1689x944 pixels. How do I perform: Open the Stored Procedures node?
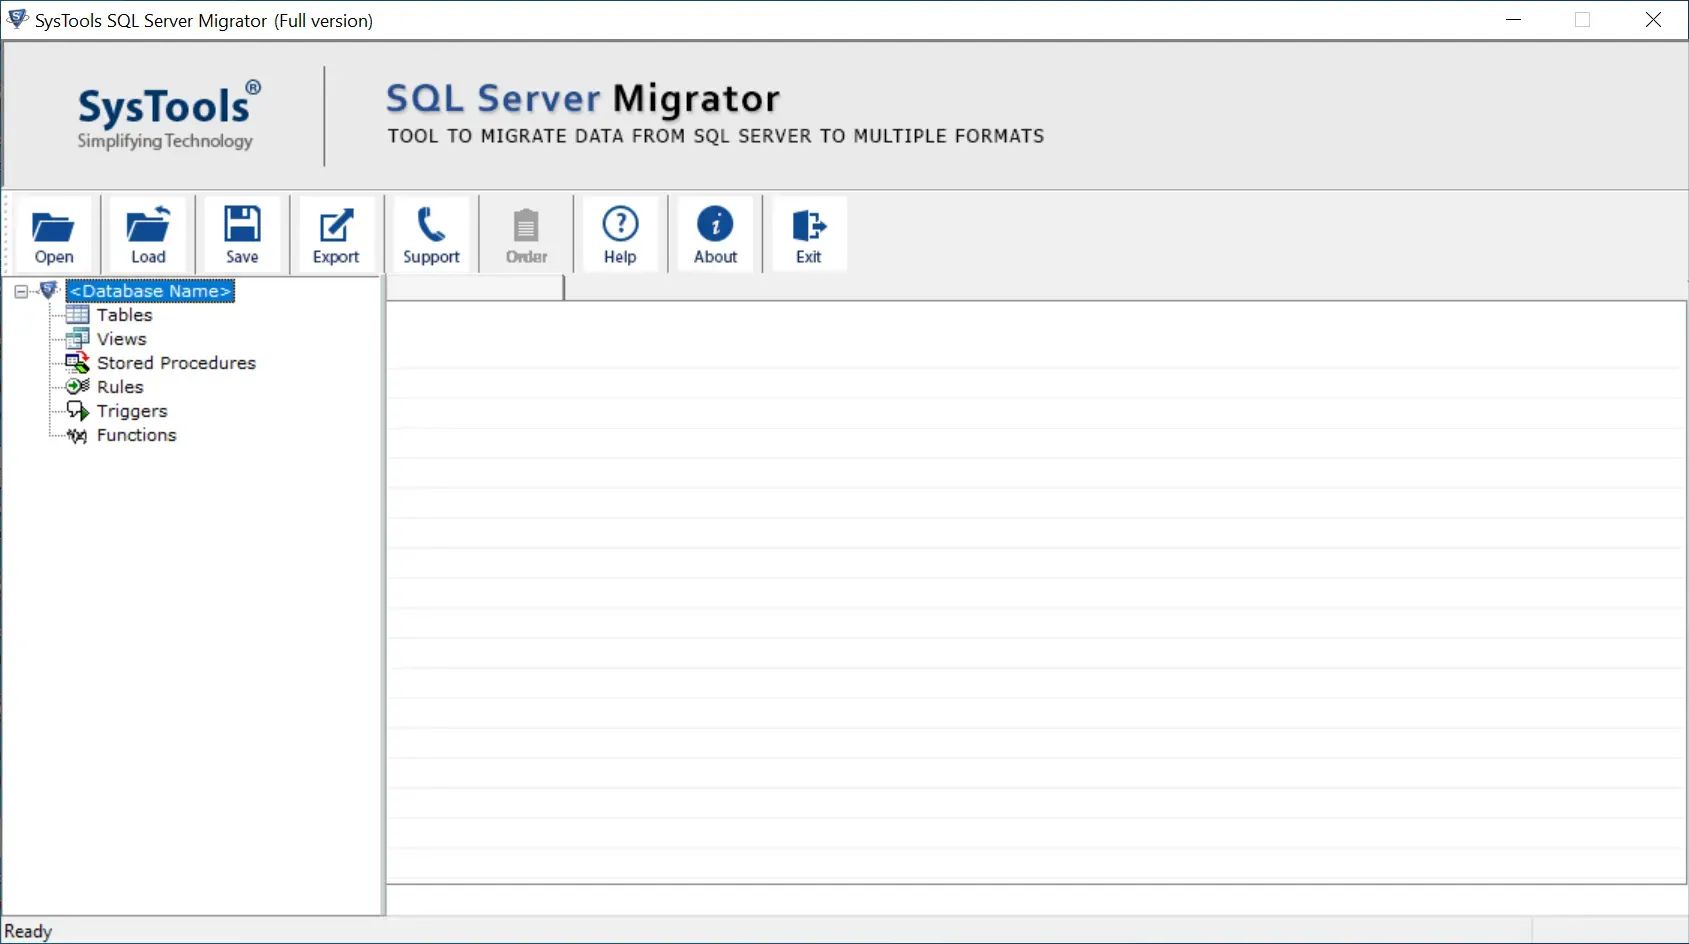coord(176,362)
